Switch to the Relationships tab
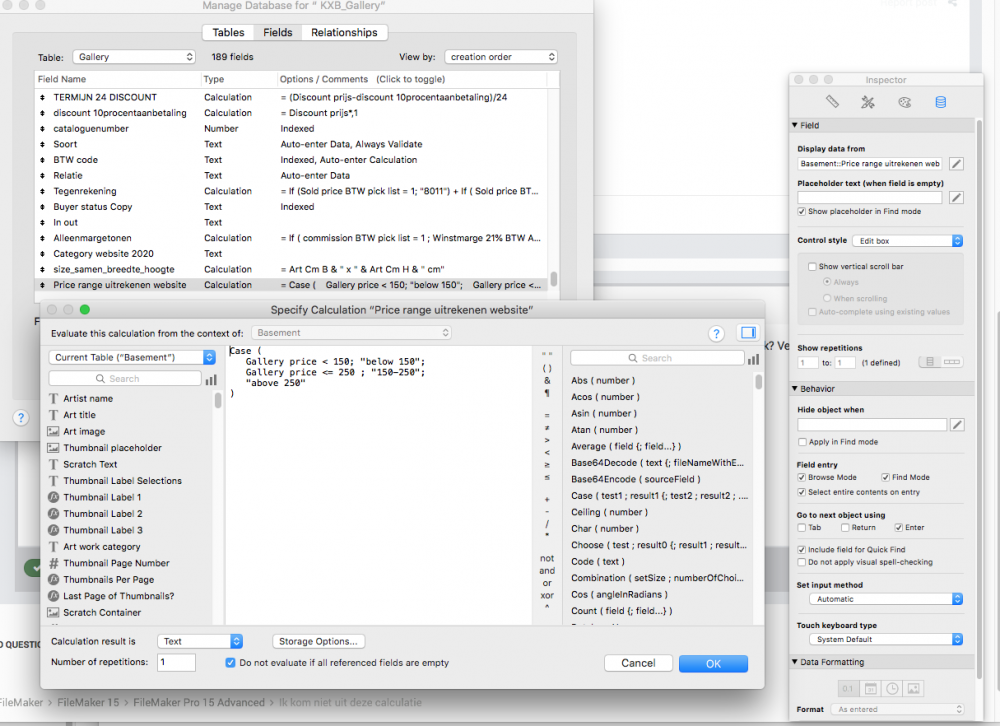The width and height of the screenshot is (1000, 726). (x=344, y=32)
